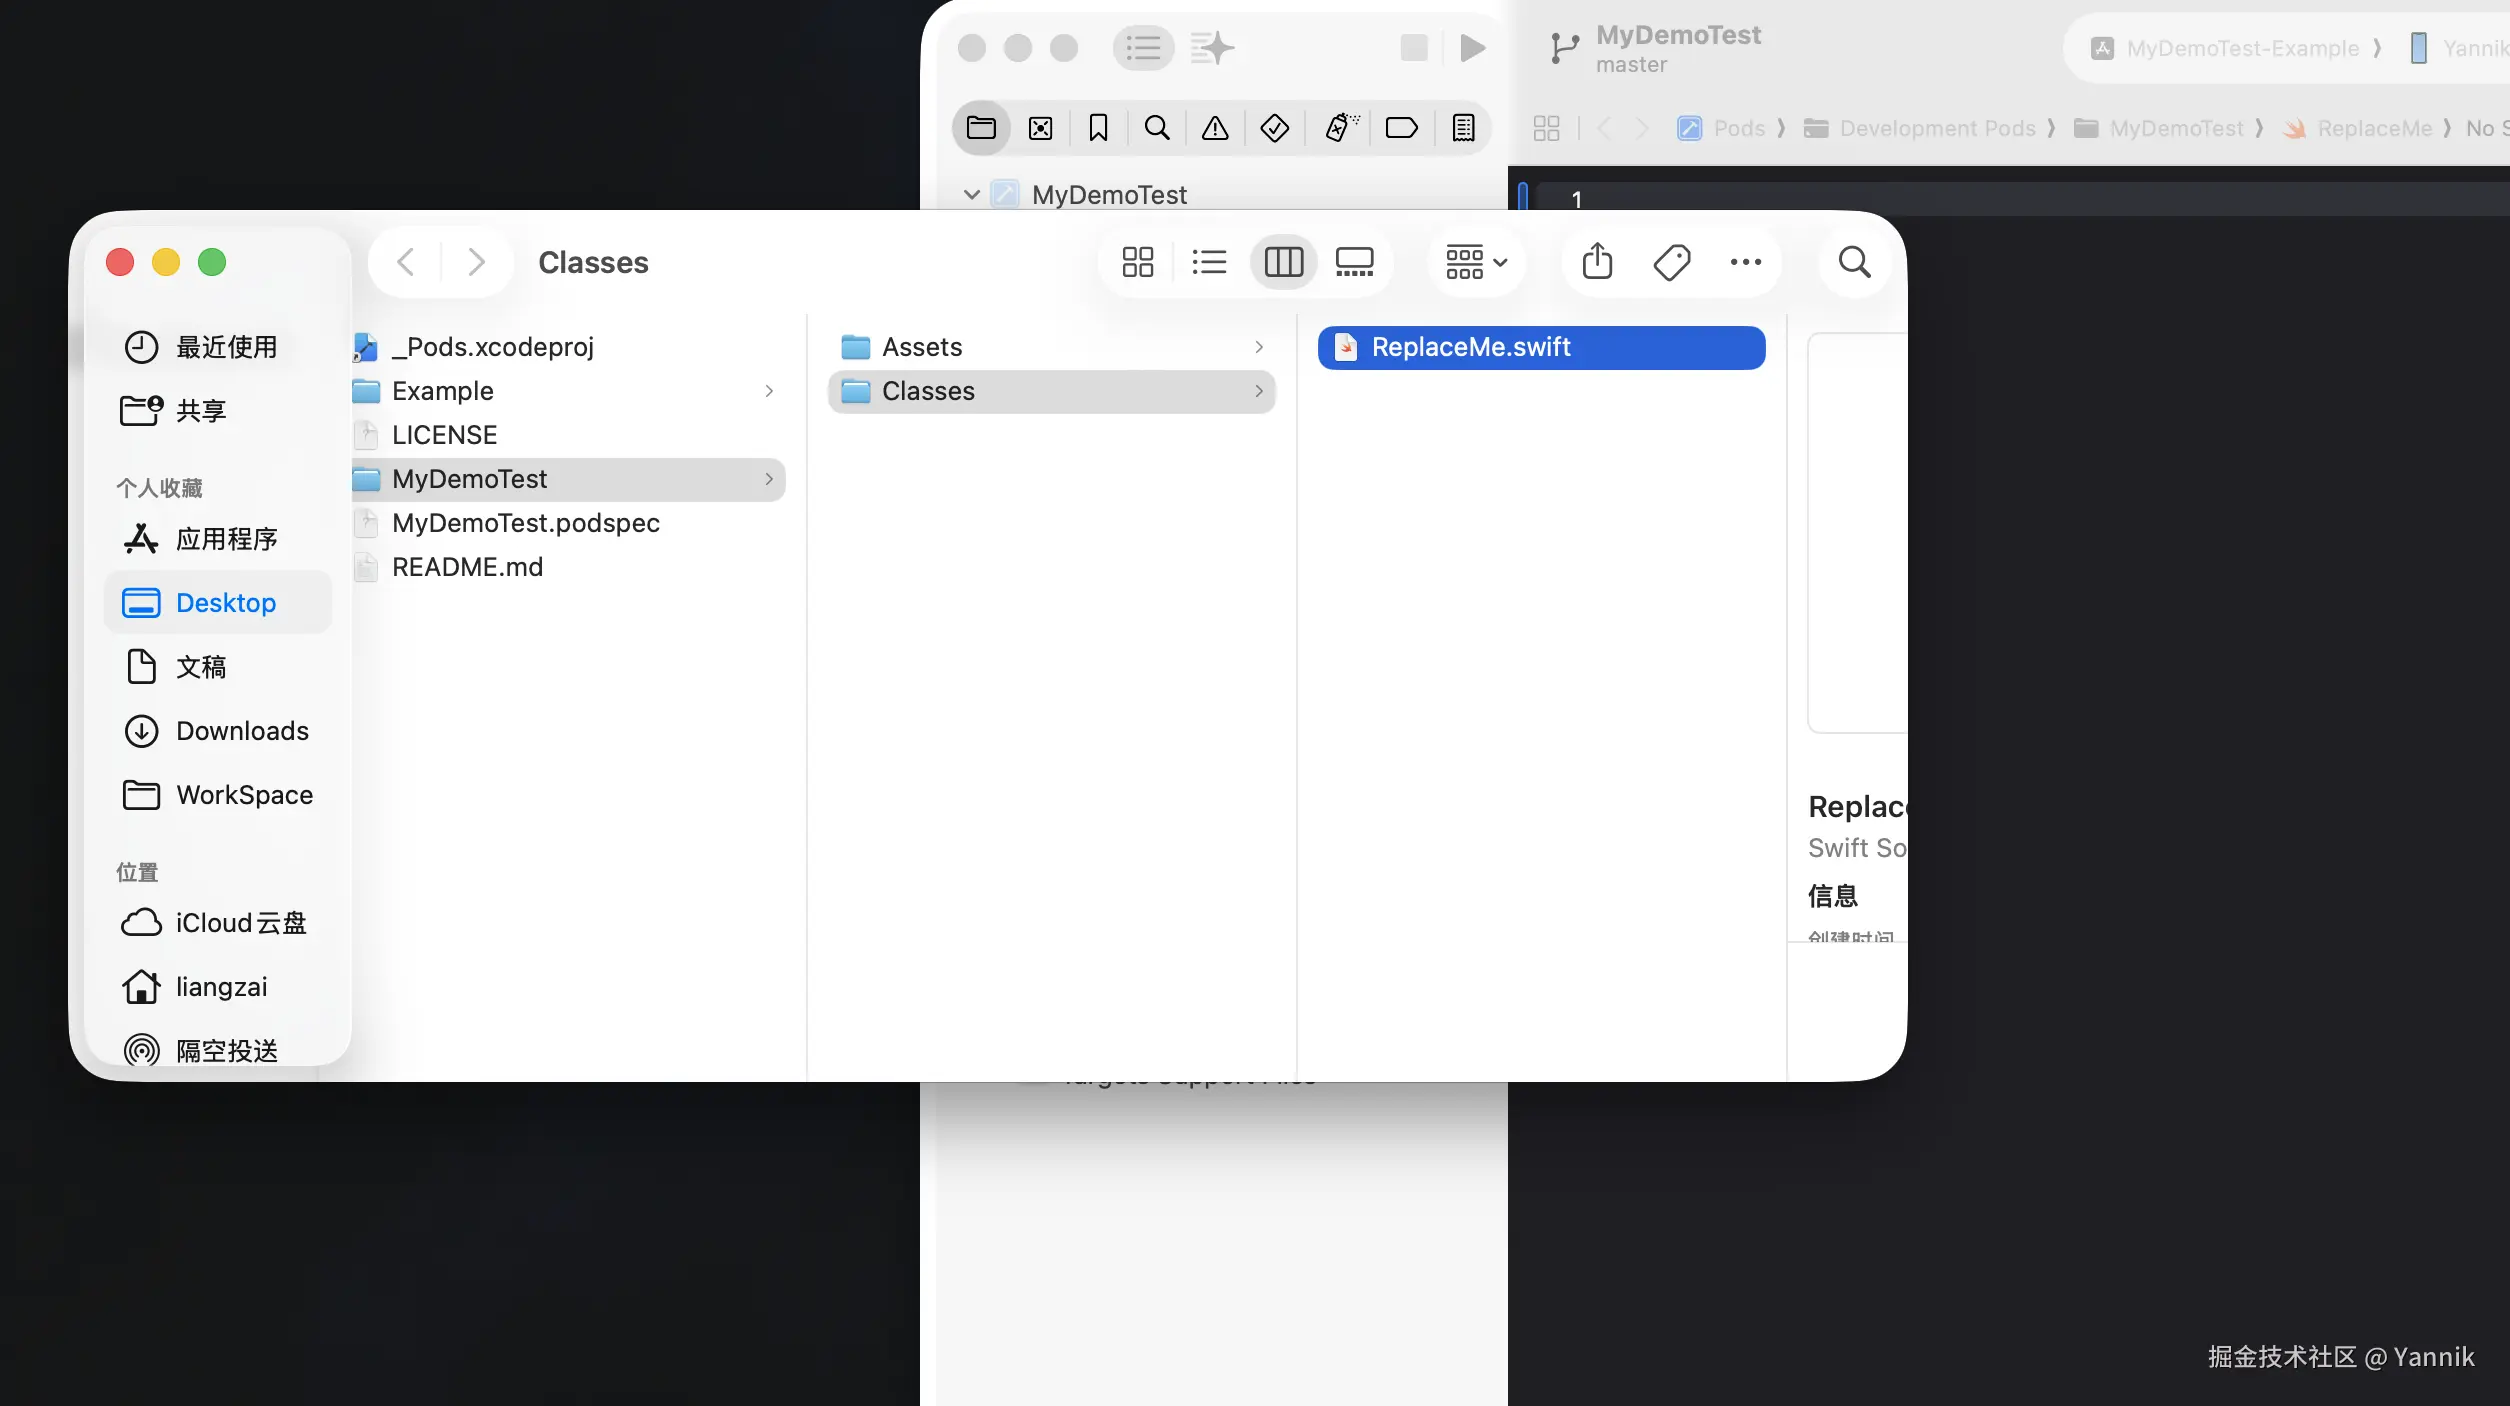Expand the Example folder chevron

[769, 391]
